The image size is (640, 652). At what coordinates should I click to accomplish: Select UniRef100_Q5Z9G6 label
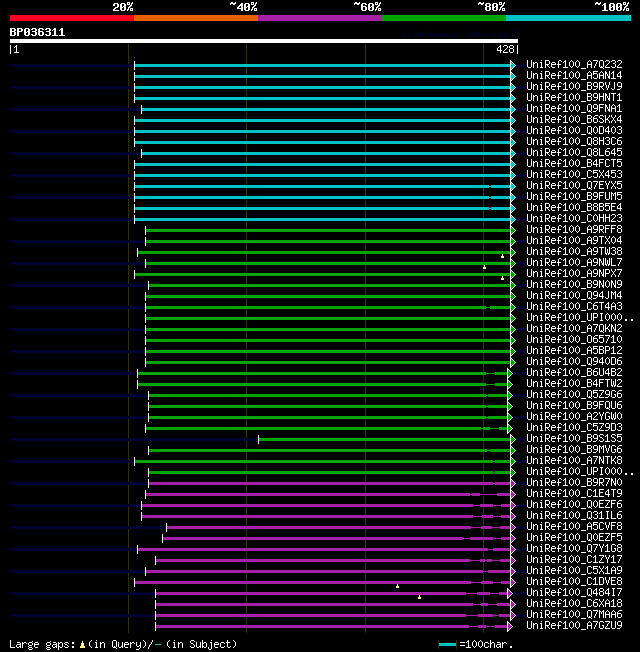(574, 395)
